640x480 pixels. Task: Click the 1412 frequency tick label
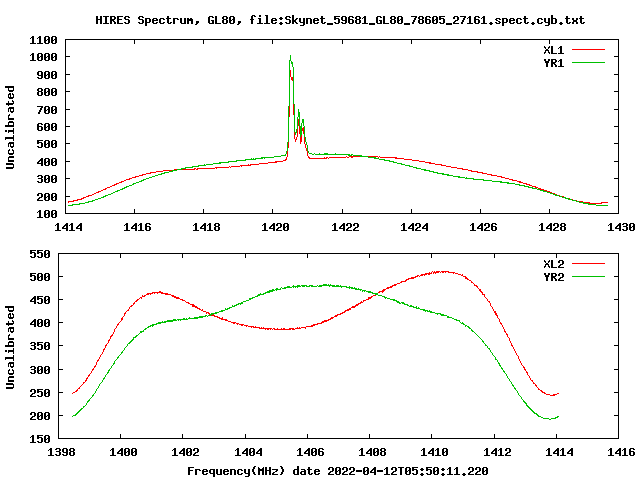click(497, 452)
